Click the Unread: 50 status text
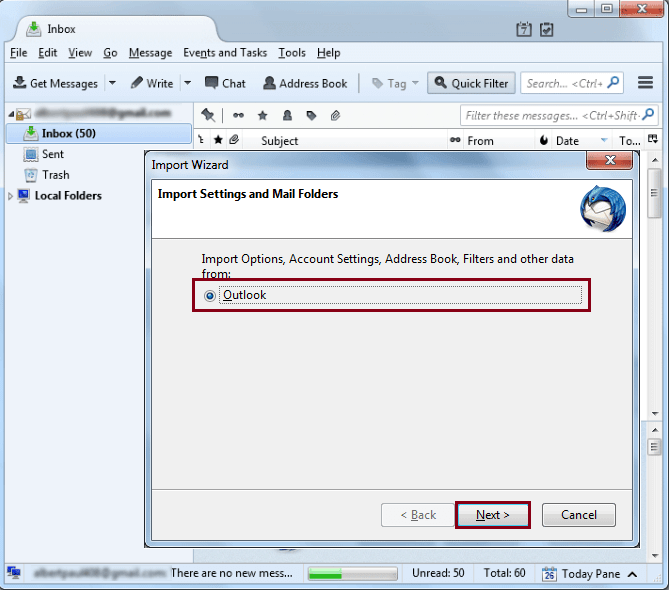The image size is (669, 590). [438, 573]
